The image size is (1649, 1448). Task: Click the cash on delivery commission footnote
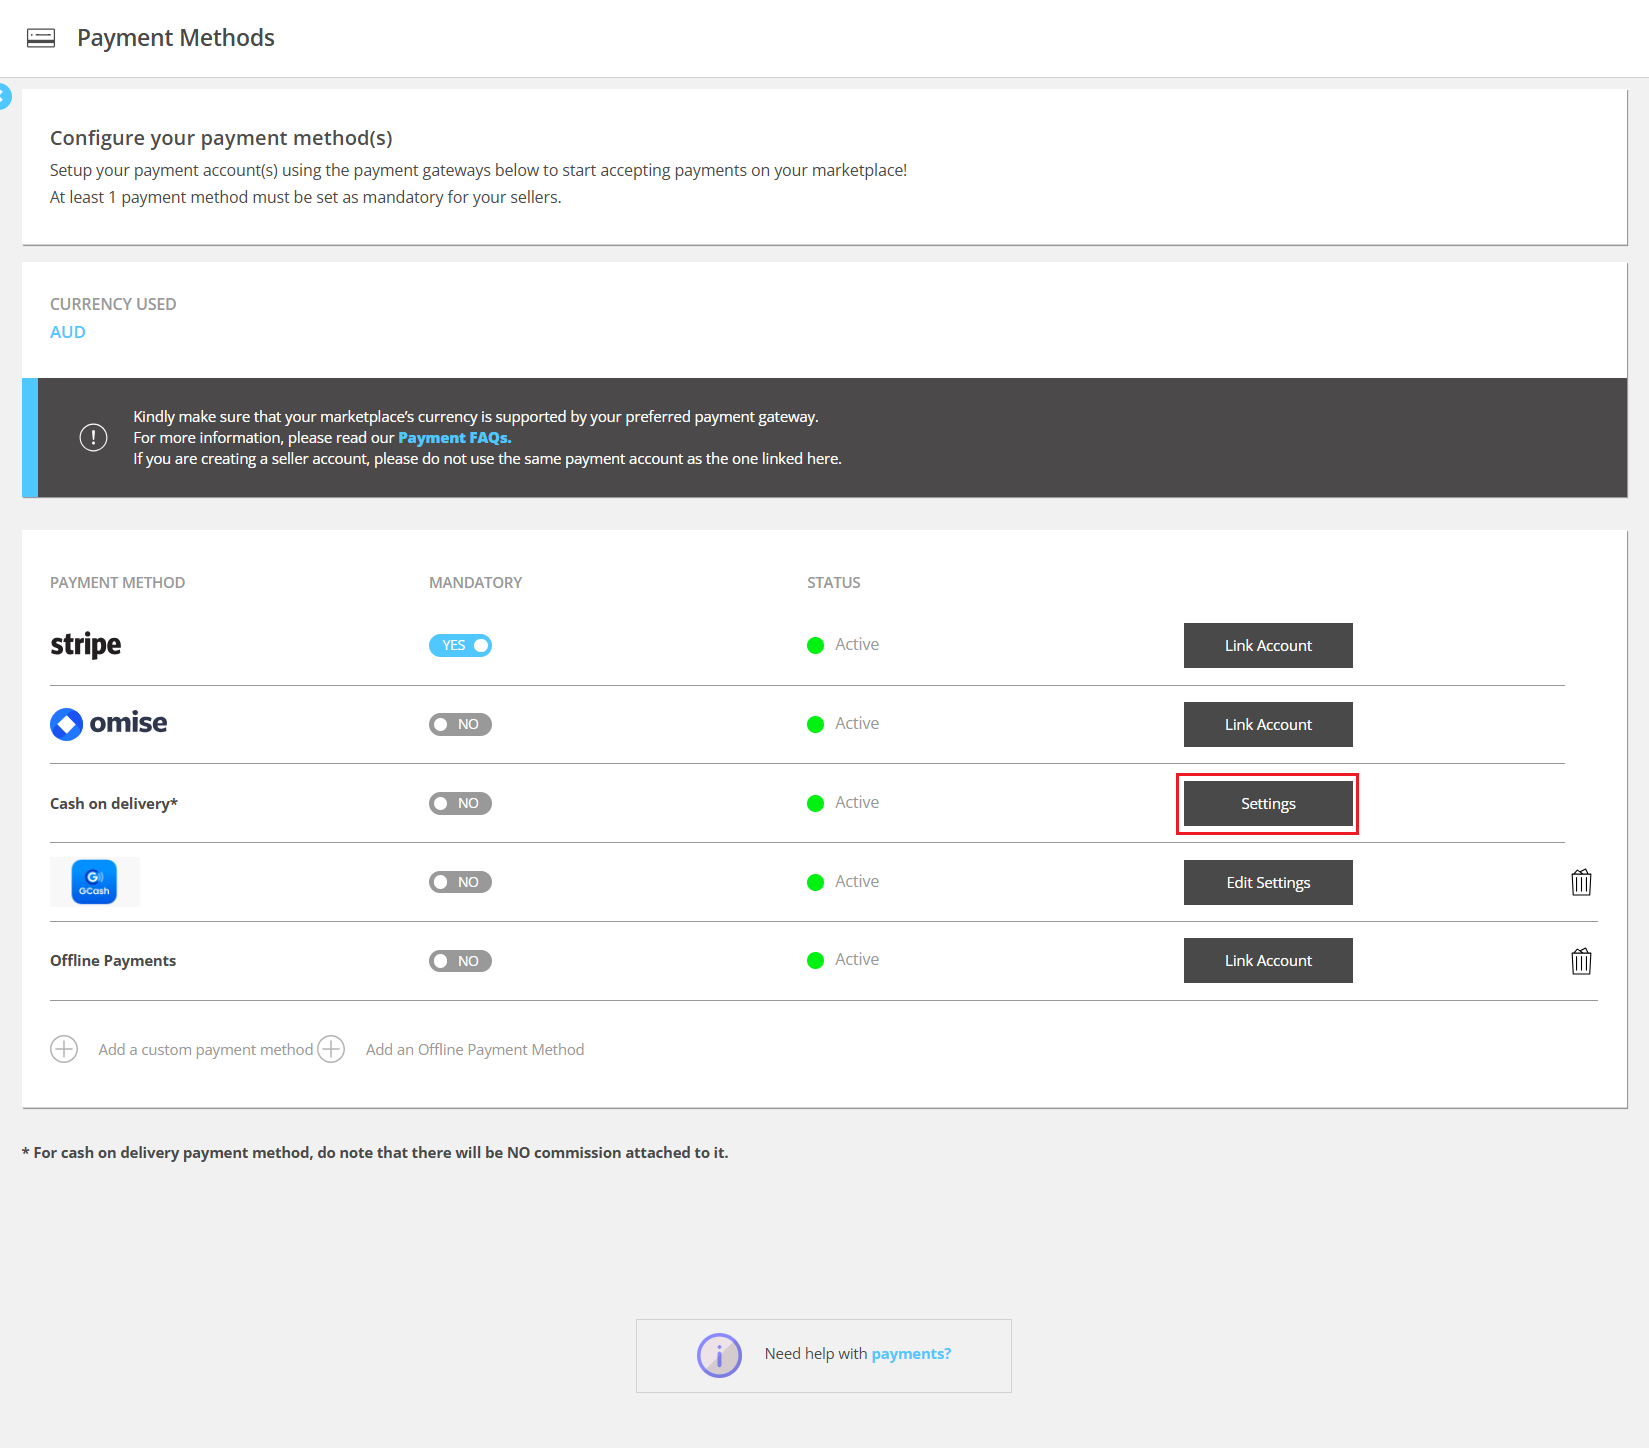(x=375, y=1153)
